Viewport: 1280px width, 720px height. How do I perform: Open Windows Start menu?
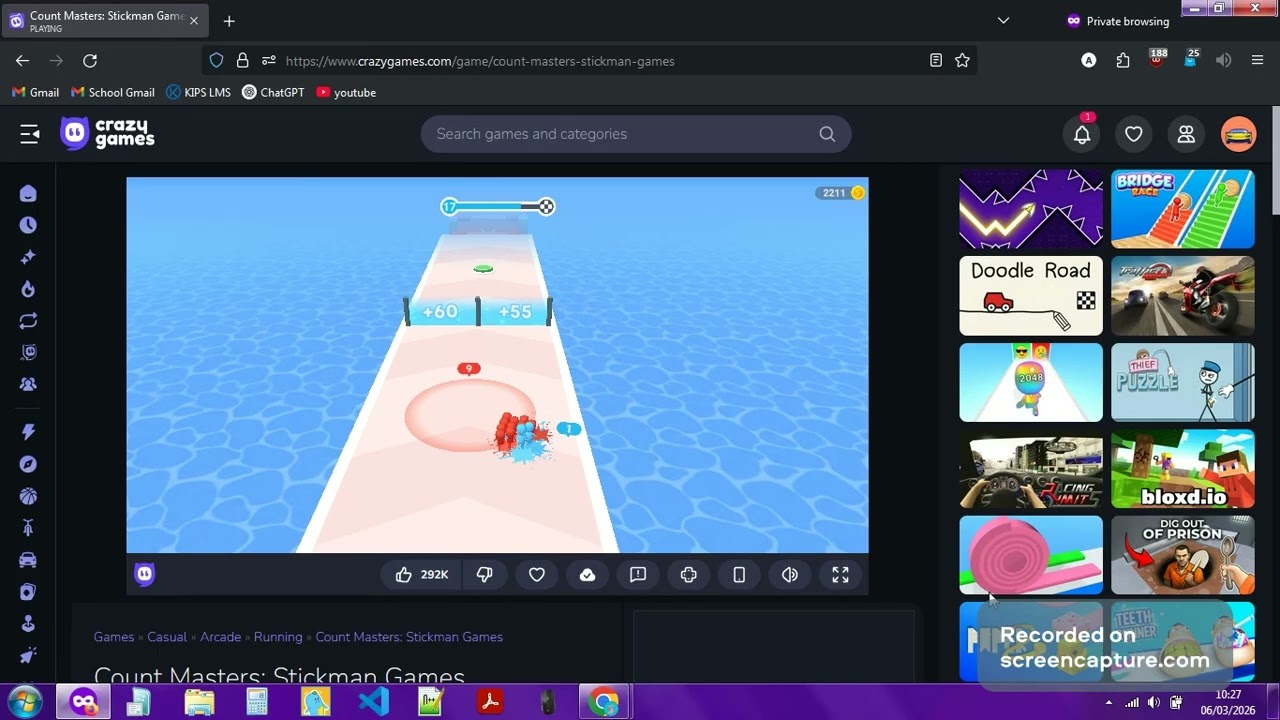coord(23,701)
